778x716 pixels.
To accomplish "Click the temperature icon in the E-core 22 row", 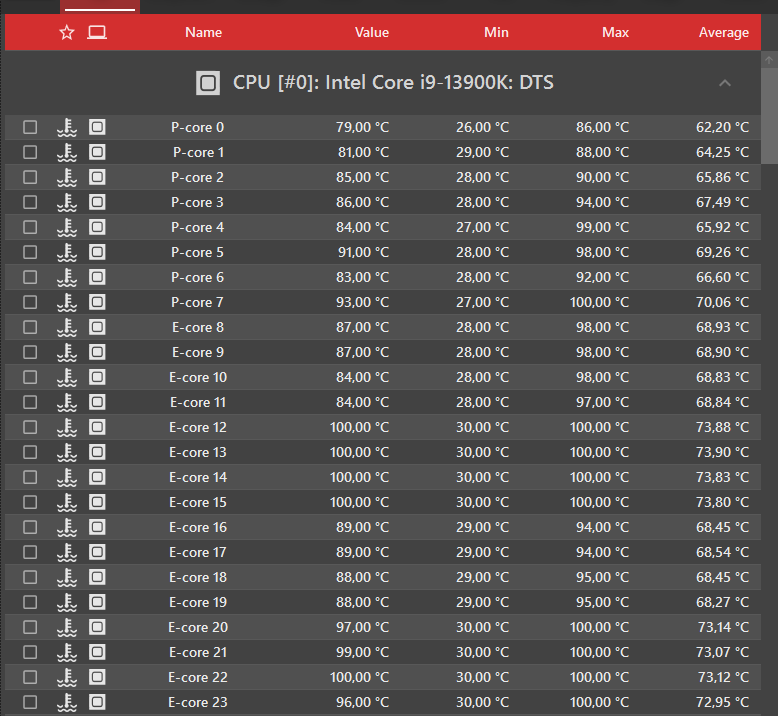I will pos(67,677).
